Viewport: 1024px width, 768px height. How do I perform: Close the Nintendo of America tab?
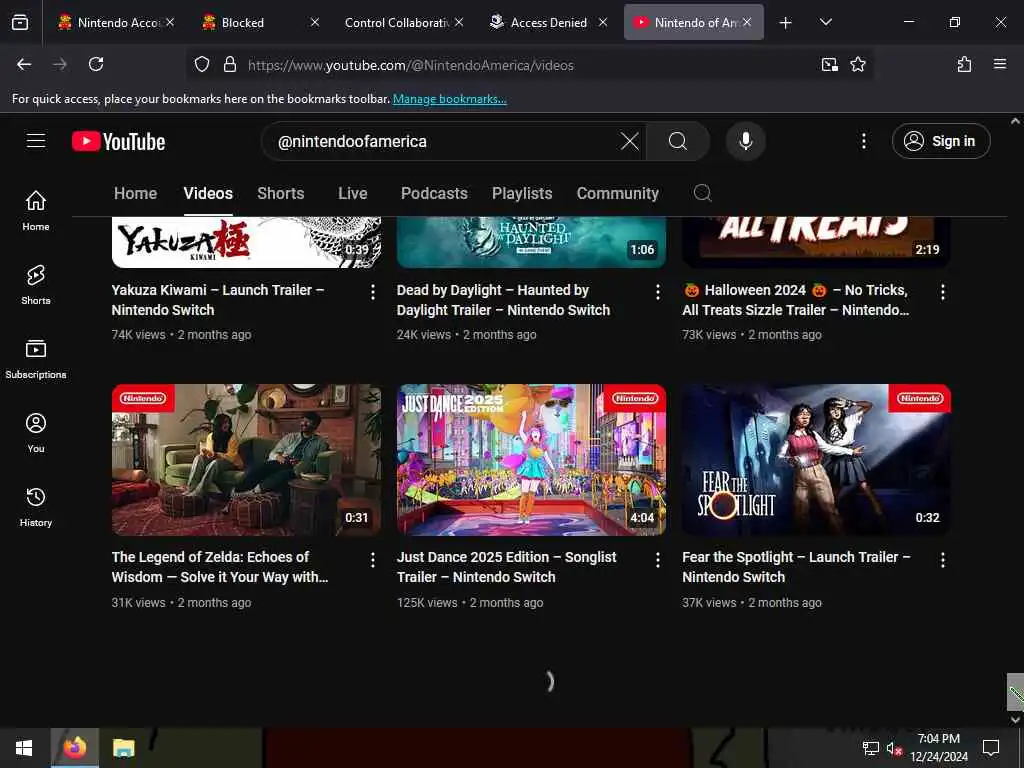pos(746,22)
